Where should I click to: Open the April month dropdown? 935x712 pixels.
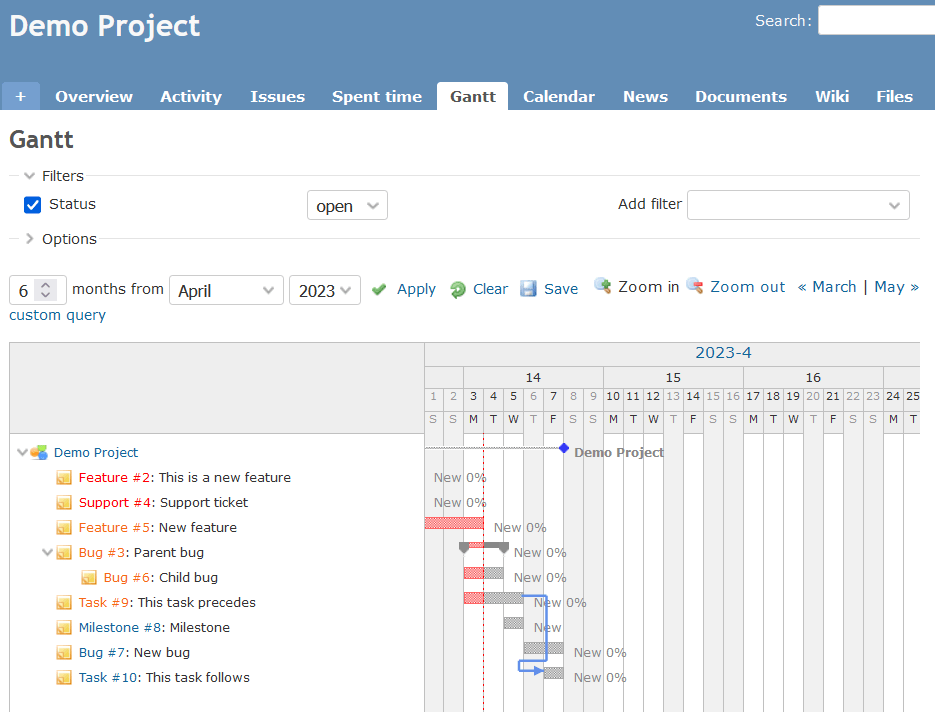click(226, 289)
